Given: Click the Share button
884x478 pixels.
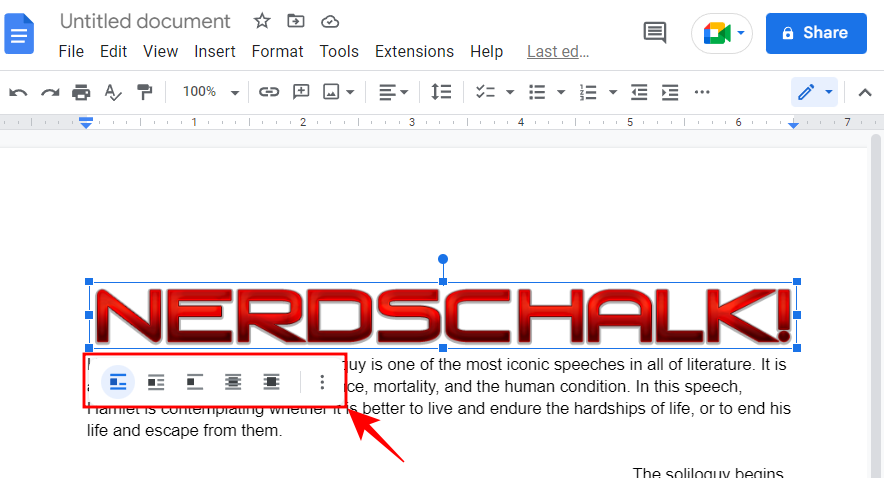Looking at the screenshot, I should tap(816, 33).
